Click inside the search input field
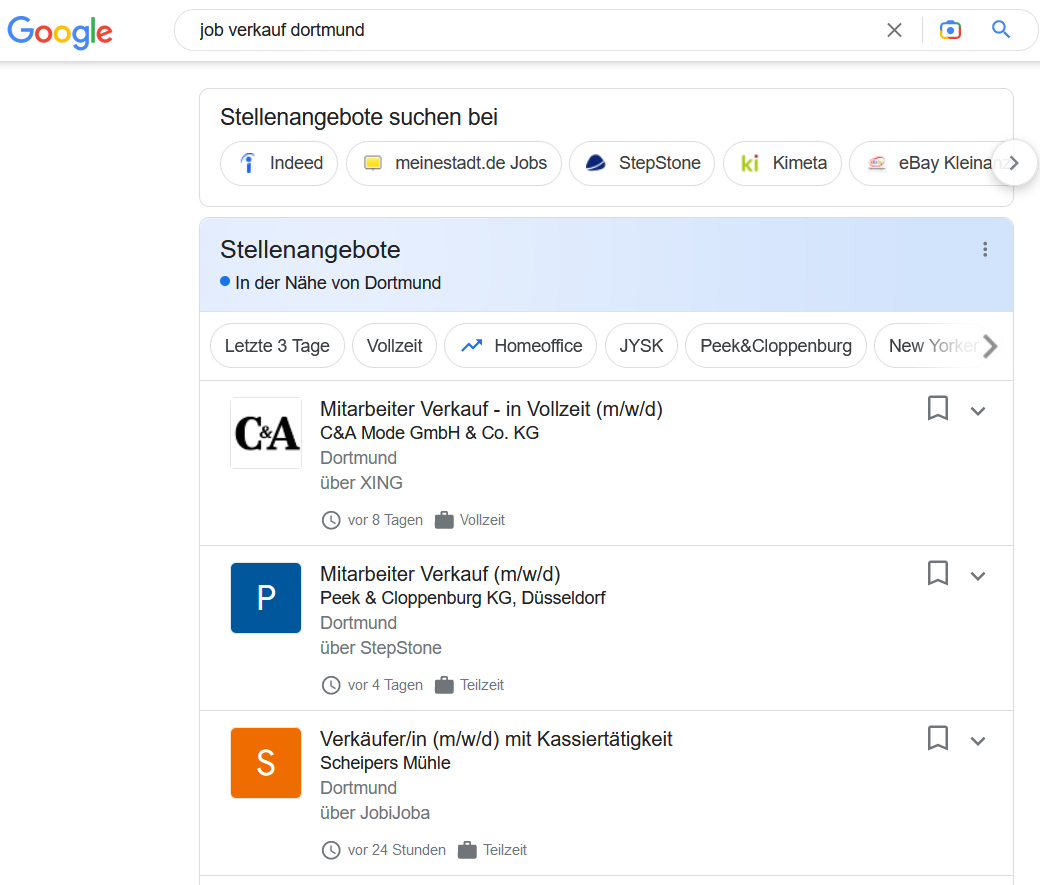1040x885 pixels. [520, 30]
